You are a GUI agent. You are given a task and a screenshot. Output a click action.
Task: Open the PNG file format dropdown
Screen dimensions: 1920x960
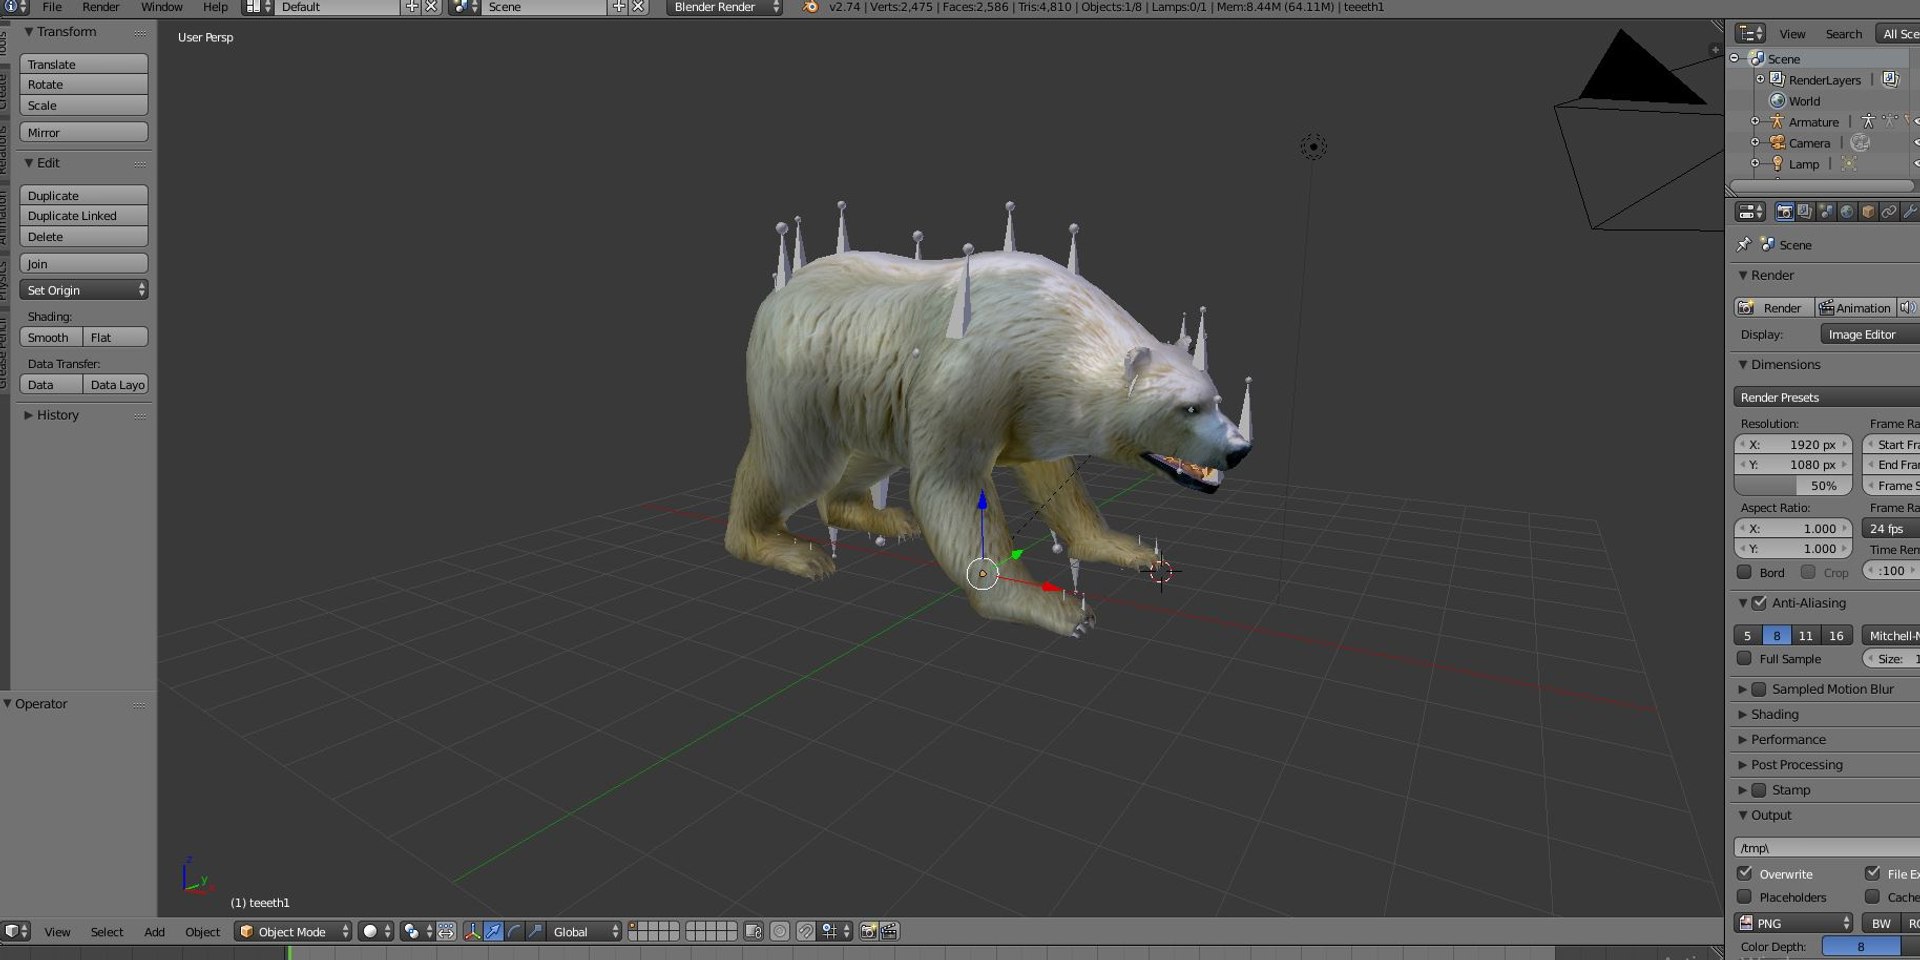point(1794,923)
